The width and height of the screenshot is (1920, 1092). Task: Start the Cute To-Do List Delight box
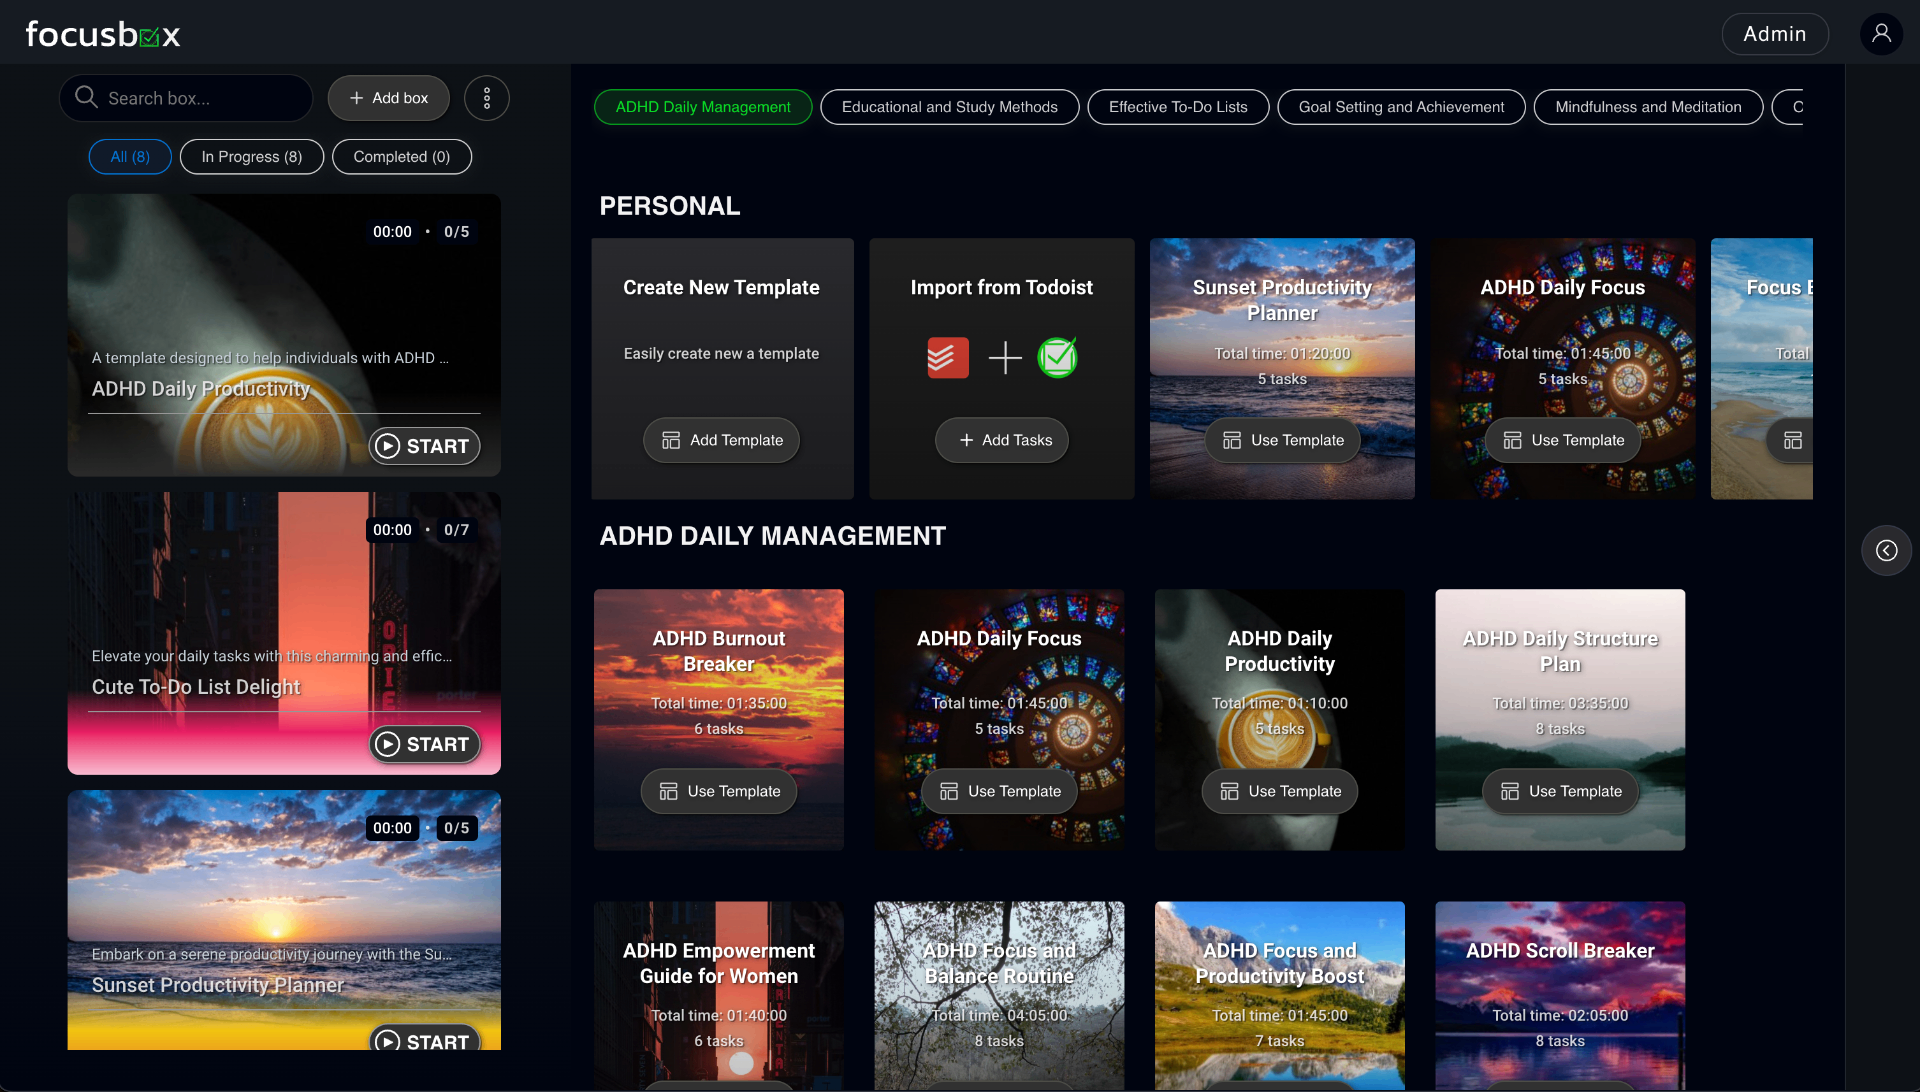[424, 744]
